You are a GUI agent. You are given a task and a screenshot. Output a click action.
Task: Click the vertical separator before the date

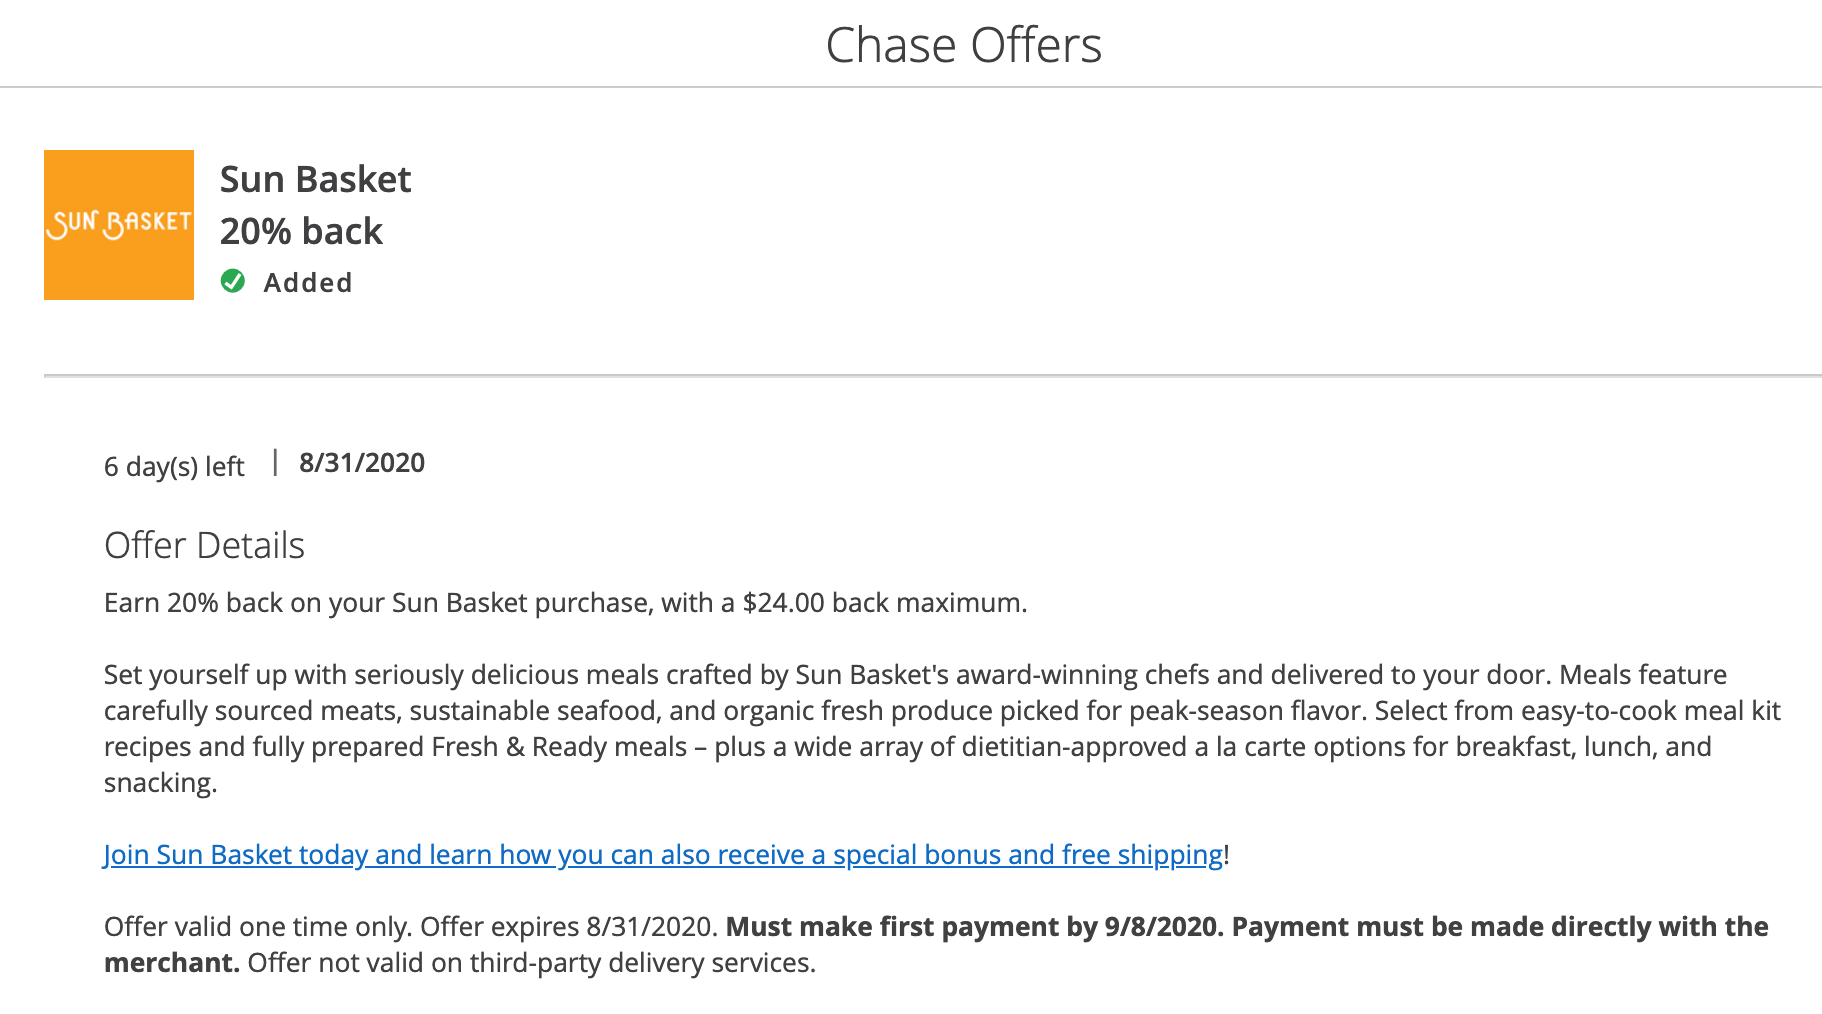coord(274,463)
